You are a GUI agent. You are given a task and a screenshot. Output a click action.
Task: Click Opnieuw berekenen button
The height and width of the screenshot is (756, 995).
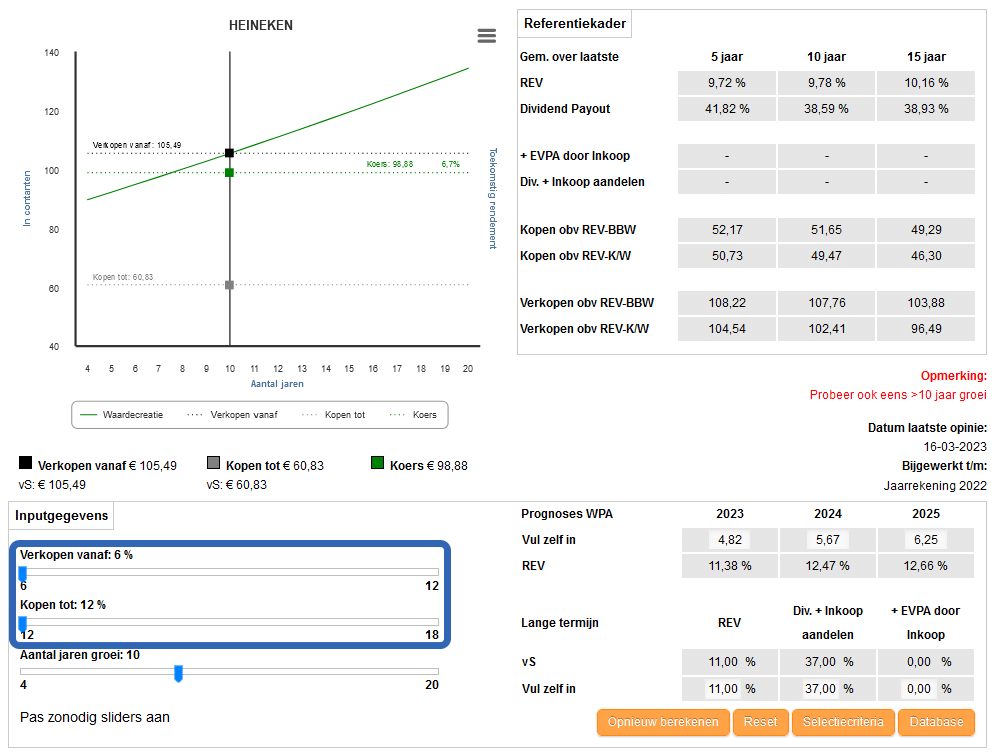[x=663, y=722]
